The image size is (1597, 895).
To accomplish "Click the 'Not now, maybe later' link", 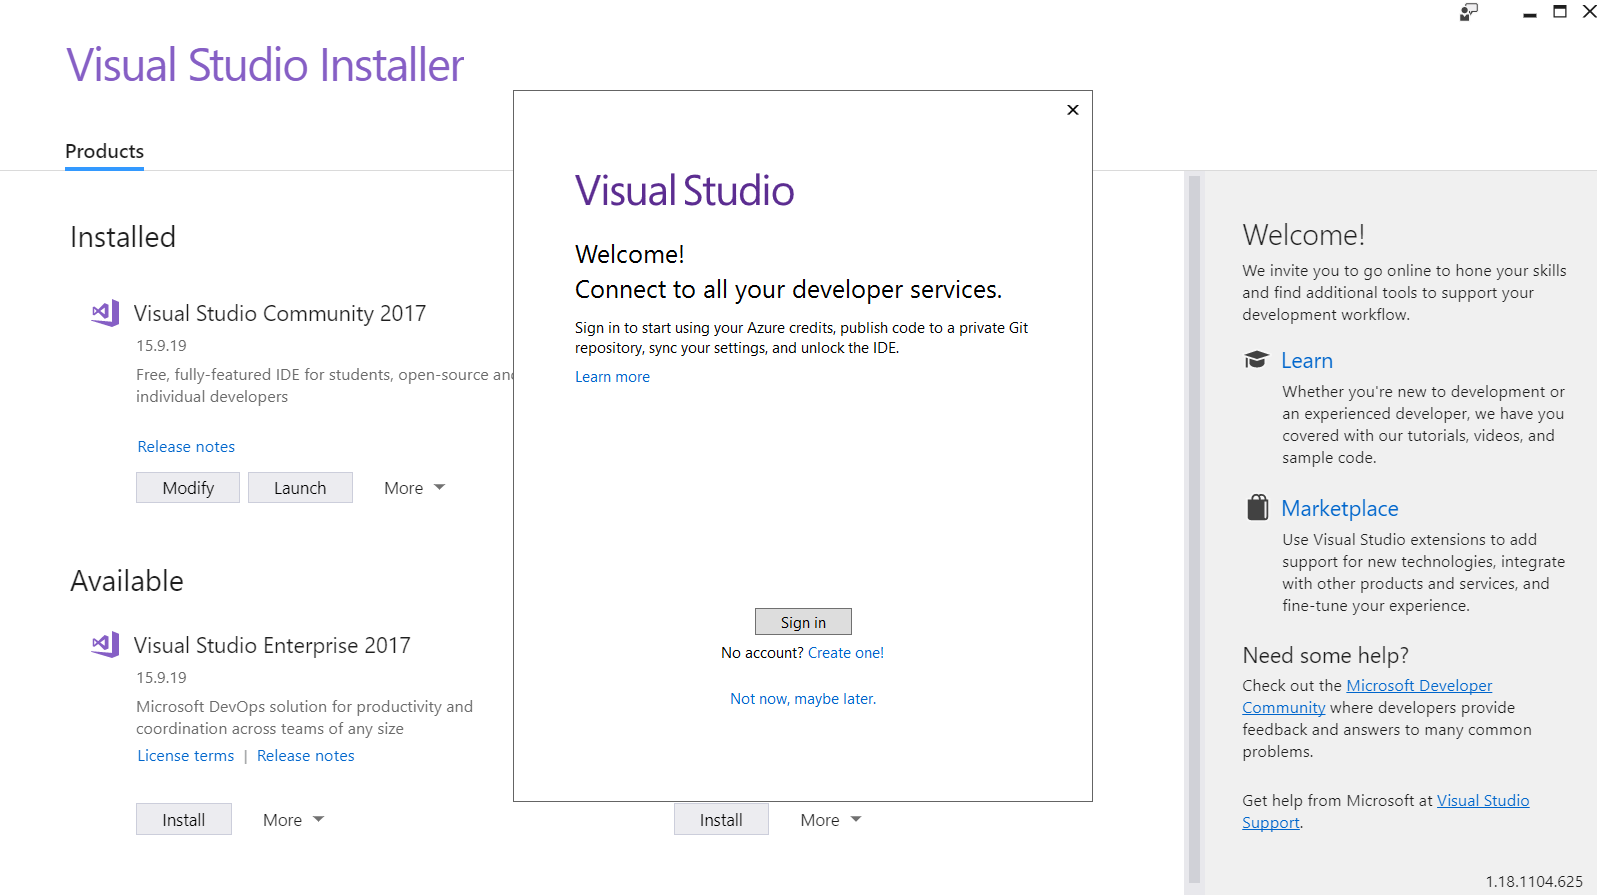I will pos(802,699).
